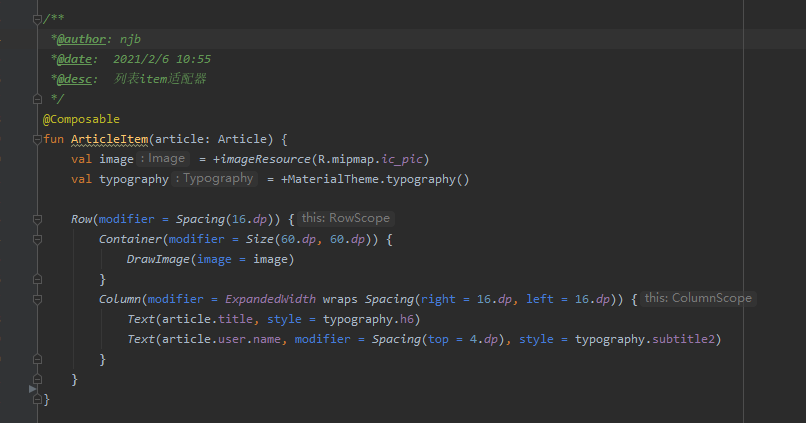Image resolution: width=806 pixels, height=423 pixels.
Task: Click ic_pic resource reference
Action: 402,159
